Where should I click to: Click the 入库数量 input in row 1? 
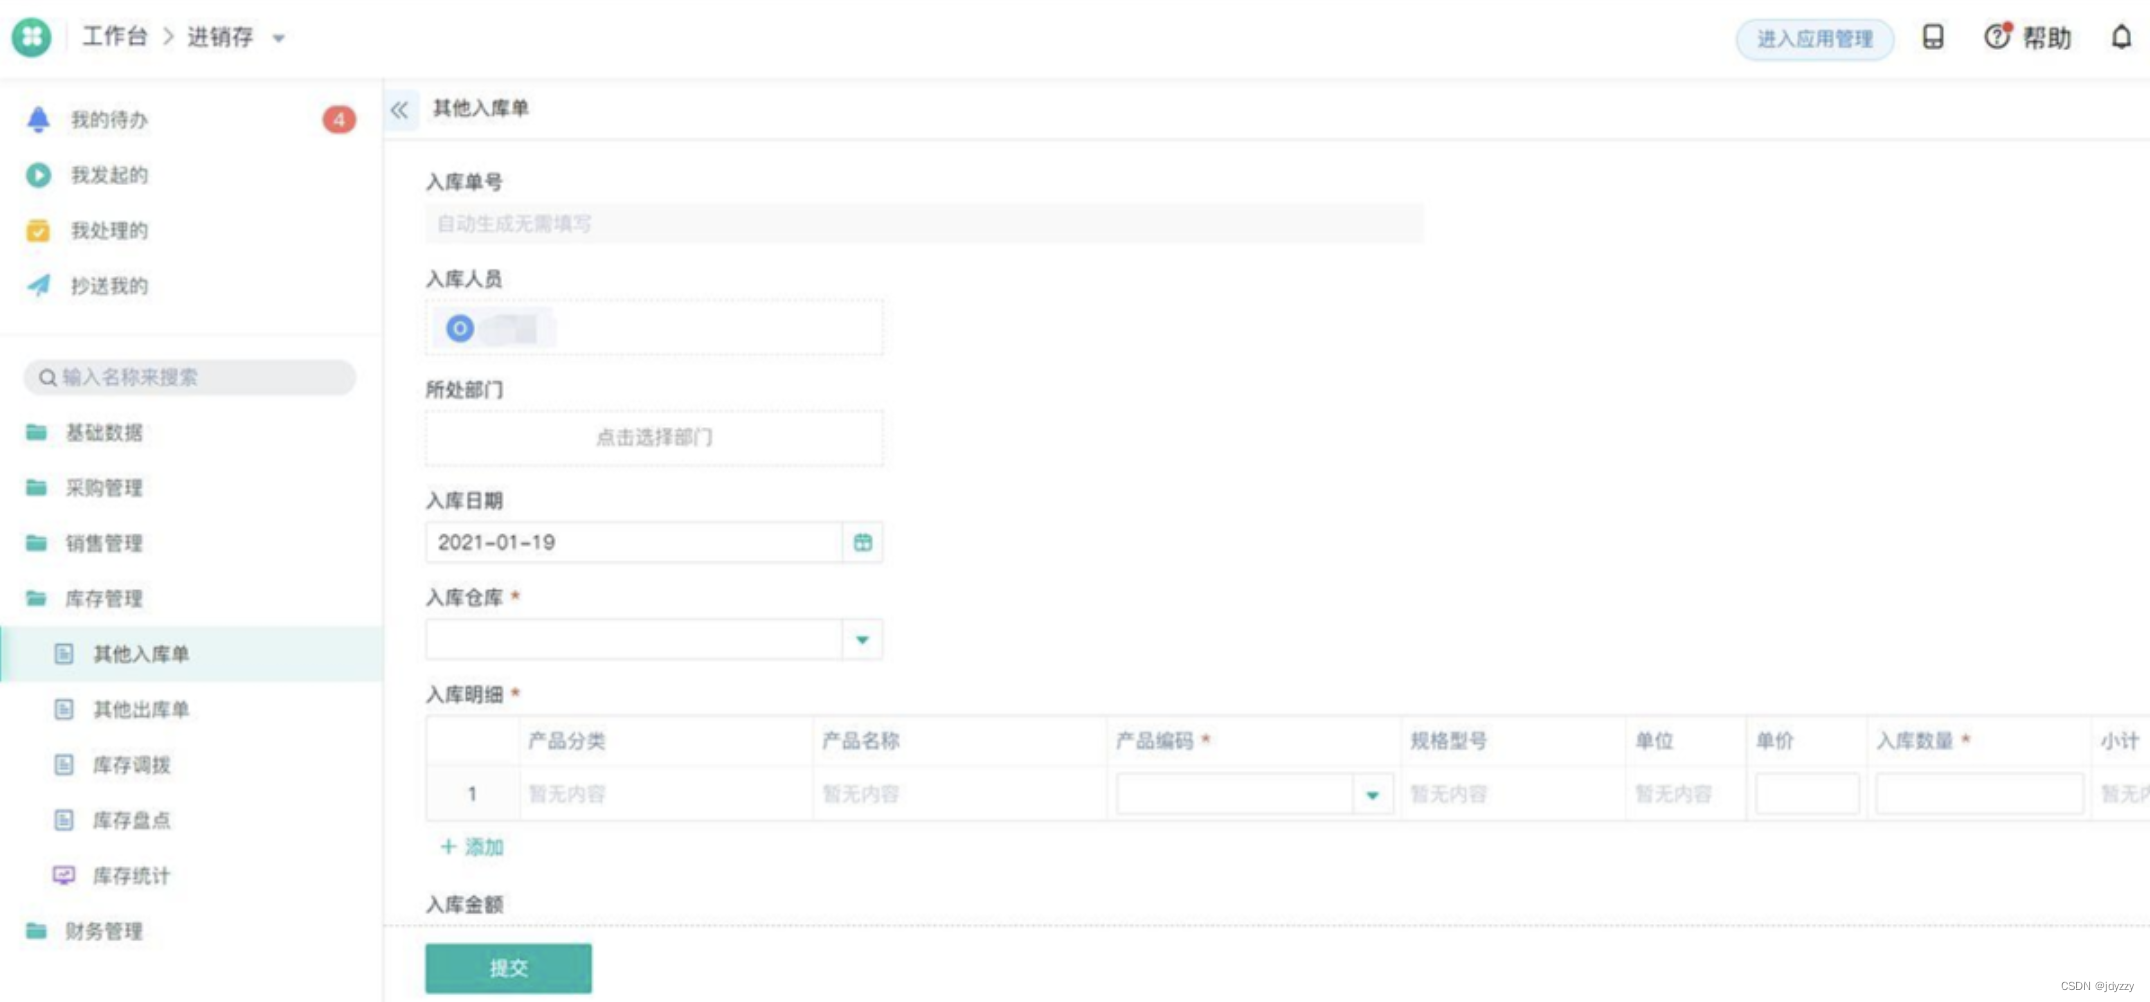coord(1979,794)
